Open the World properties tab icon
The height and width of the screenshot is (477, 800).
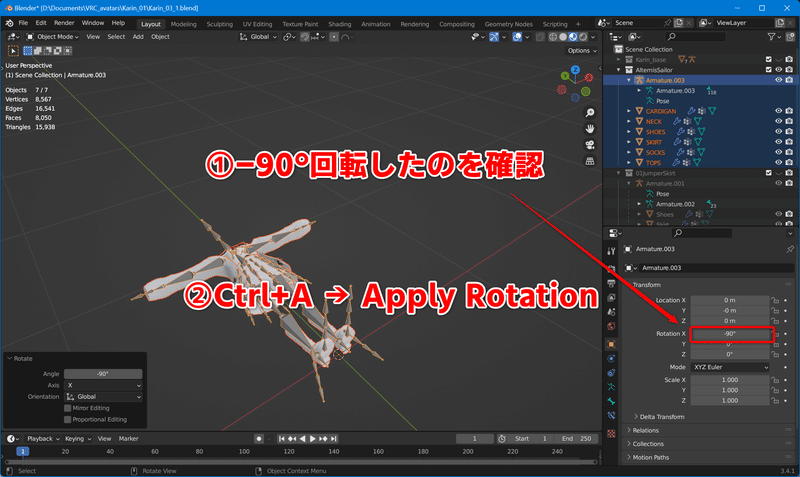611,326
